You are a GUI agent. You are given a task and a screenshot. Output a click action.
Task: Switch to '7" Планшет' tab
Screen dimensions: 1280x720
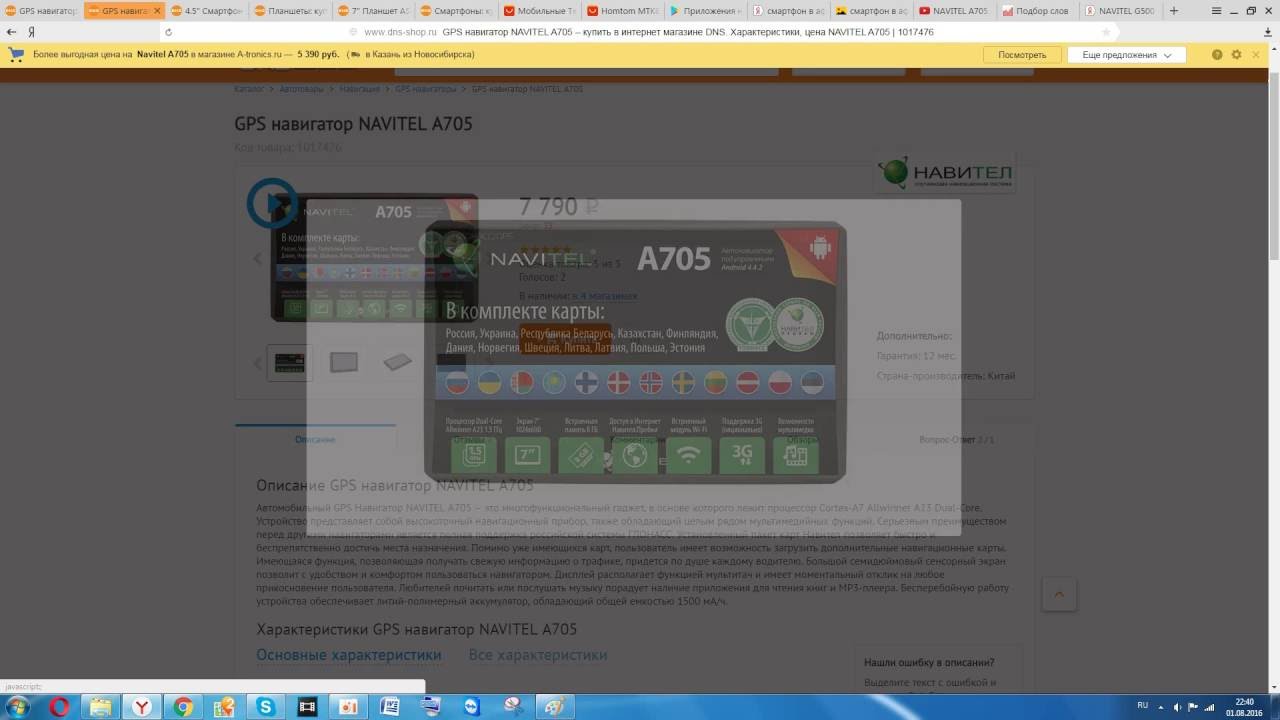coord(373,11)
